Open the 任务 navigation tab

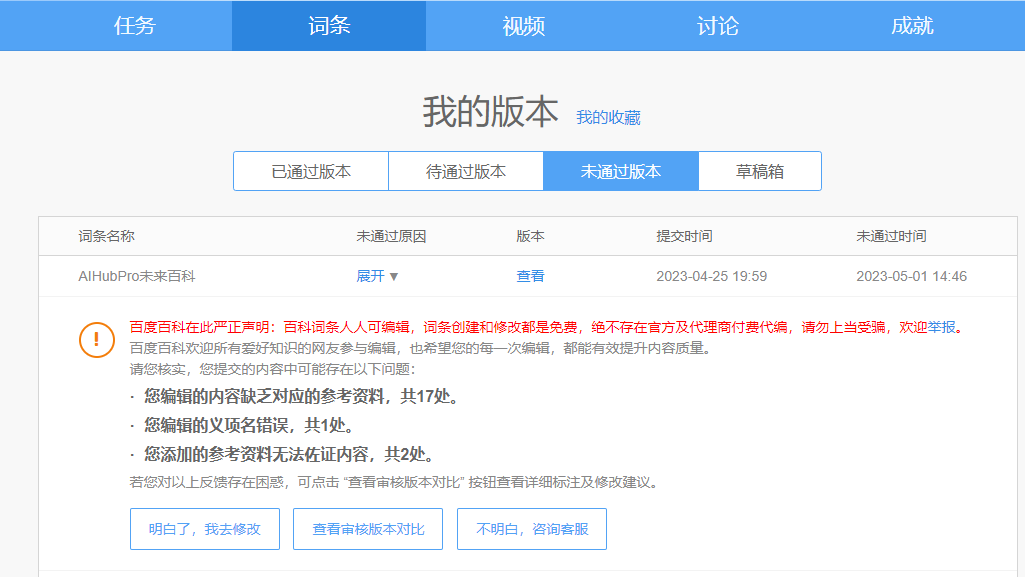click(135, 25)
